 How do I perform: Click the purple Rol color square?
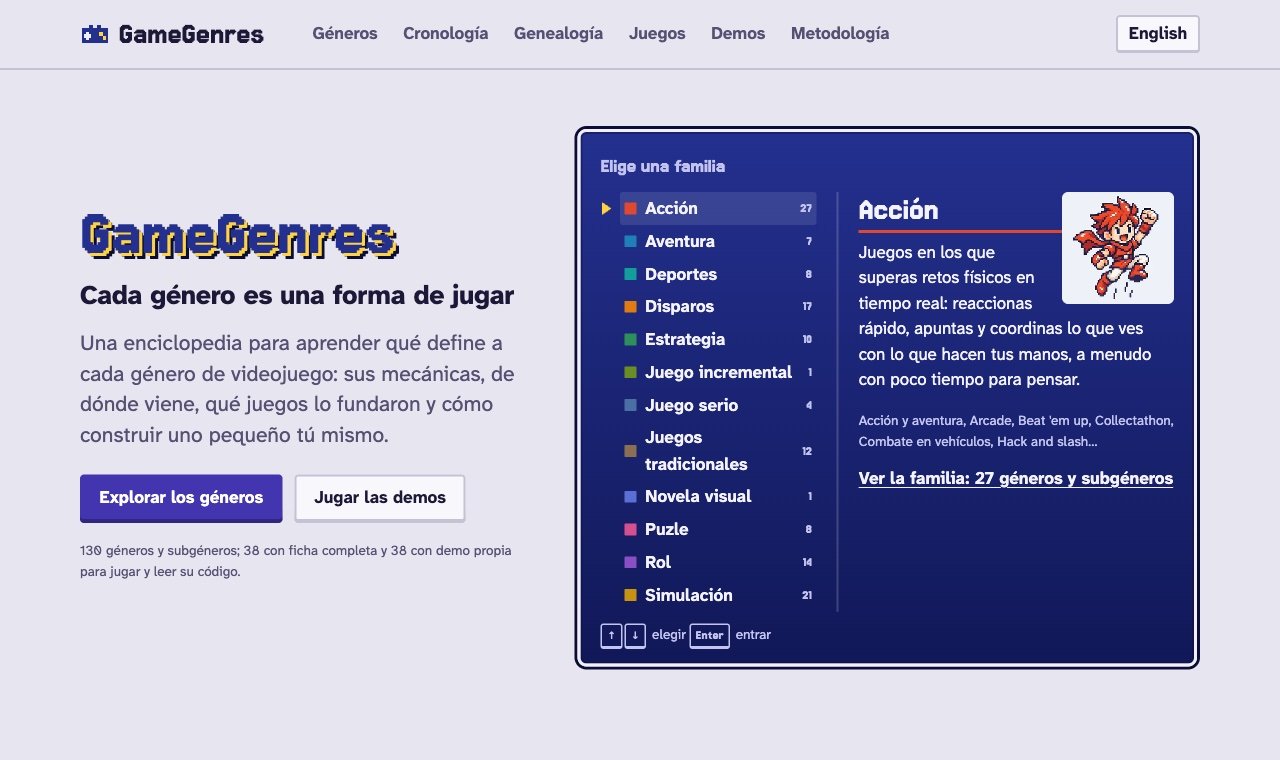630,562
